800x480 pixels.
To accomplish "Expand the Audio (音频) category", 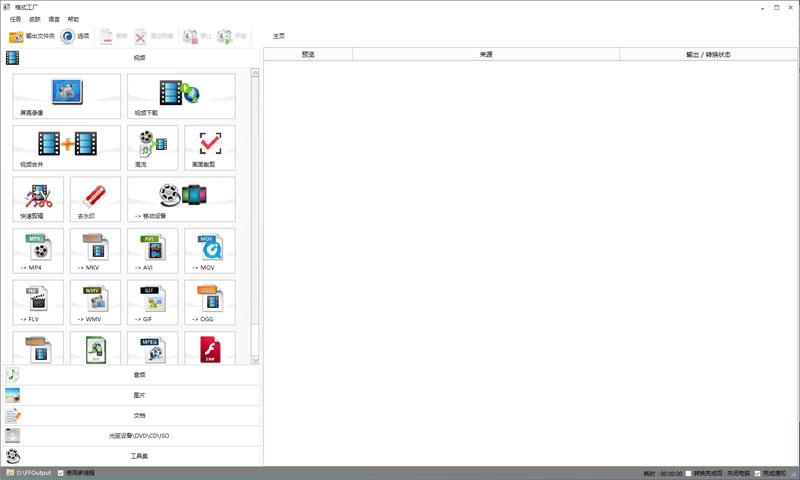I will (x=132, y=375).
